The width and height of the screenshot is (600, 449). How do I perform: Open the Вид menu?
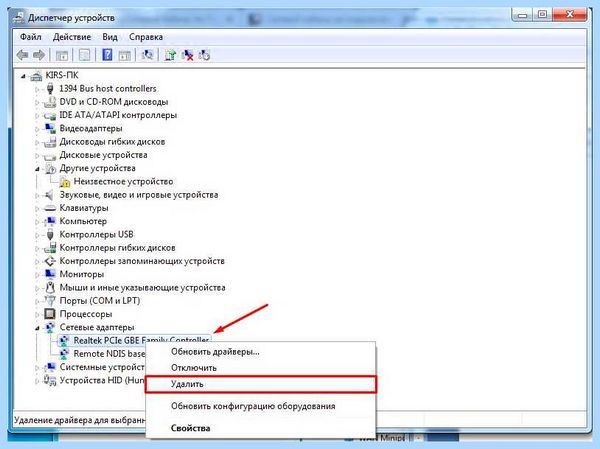click(x=110, y=37)
